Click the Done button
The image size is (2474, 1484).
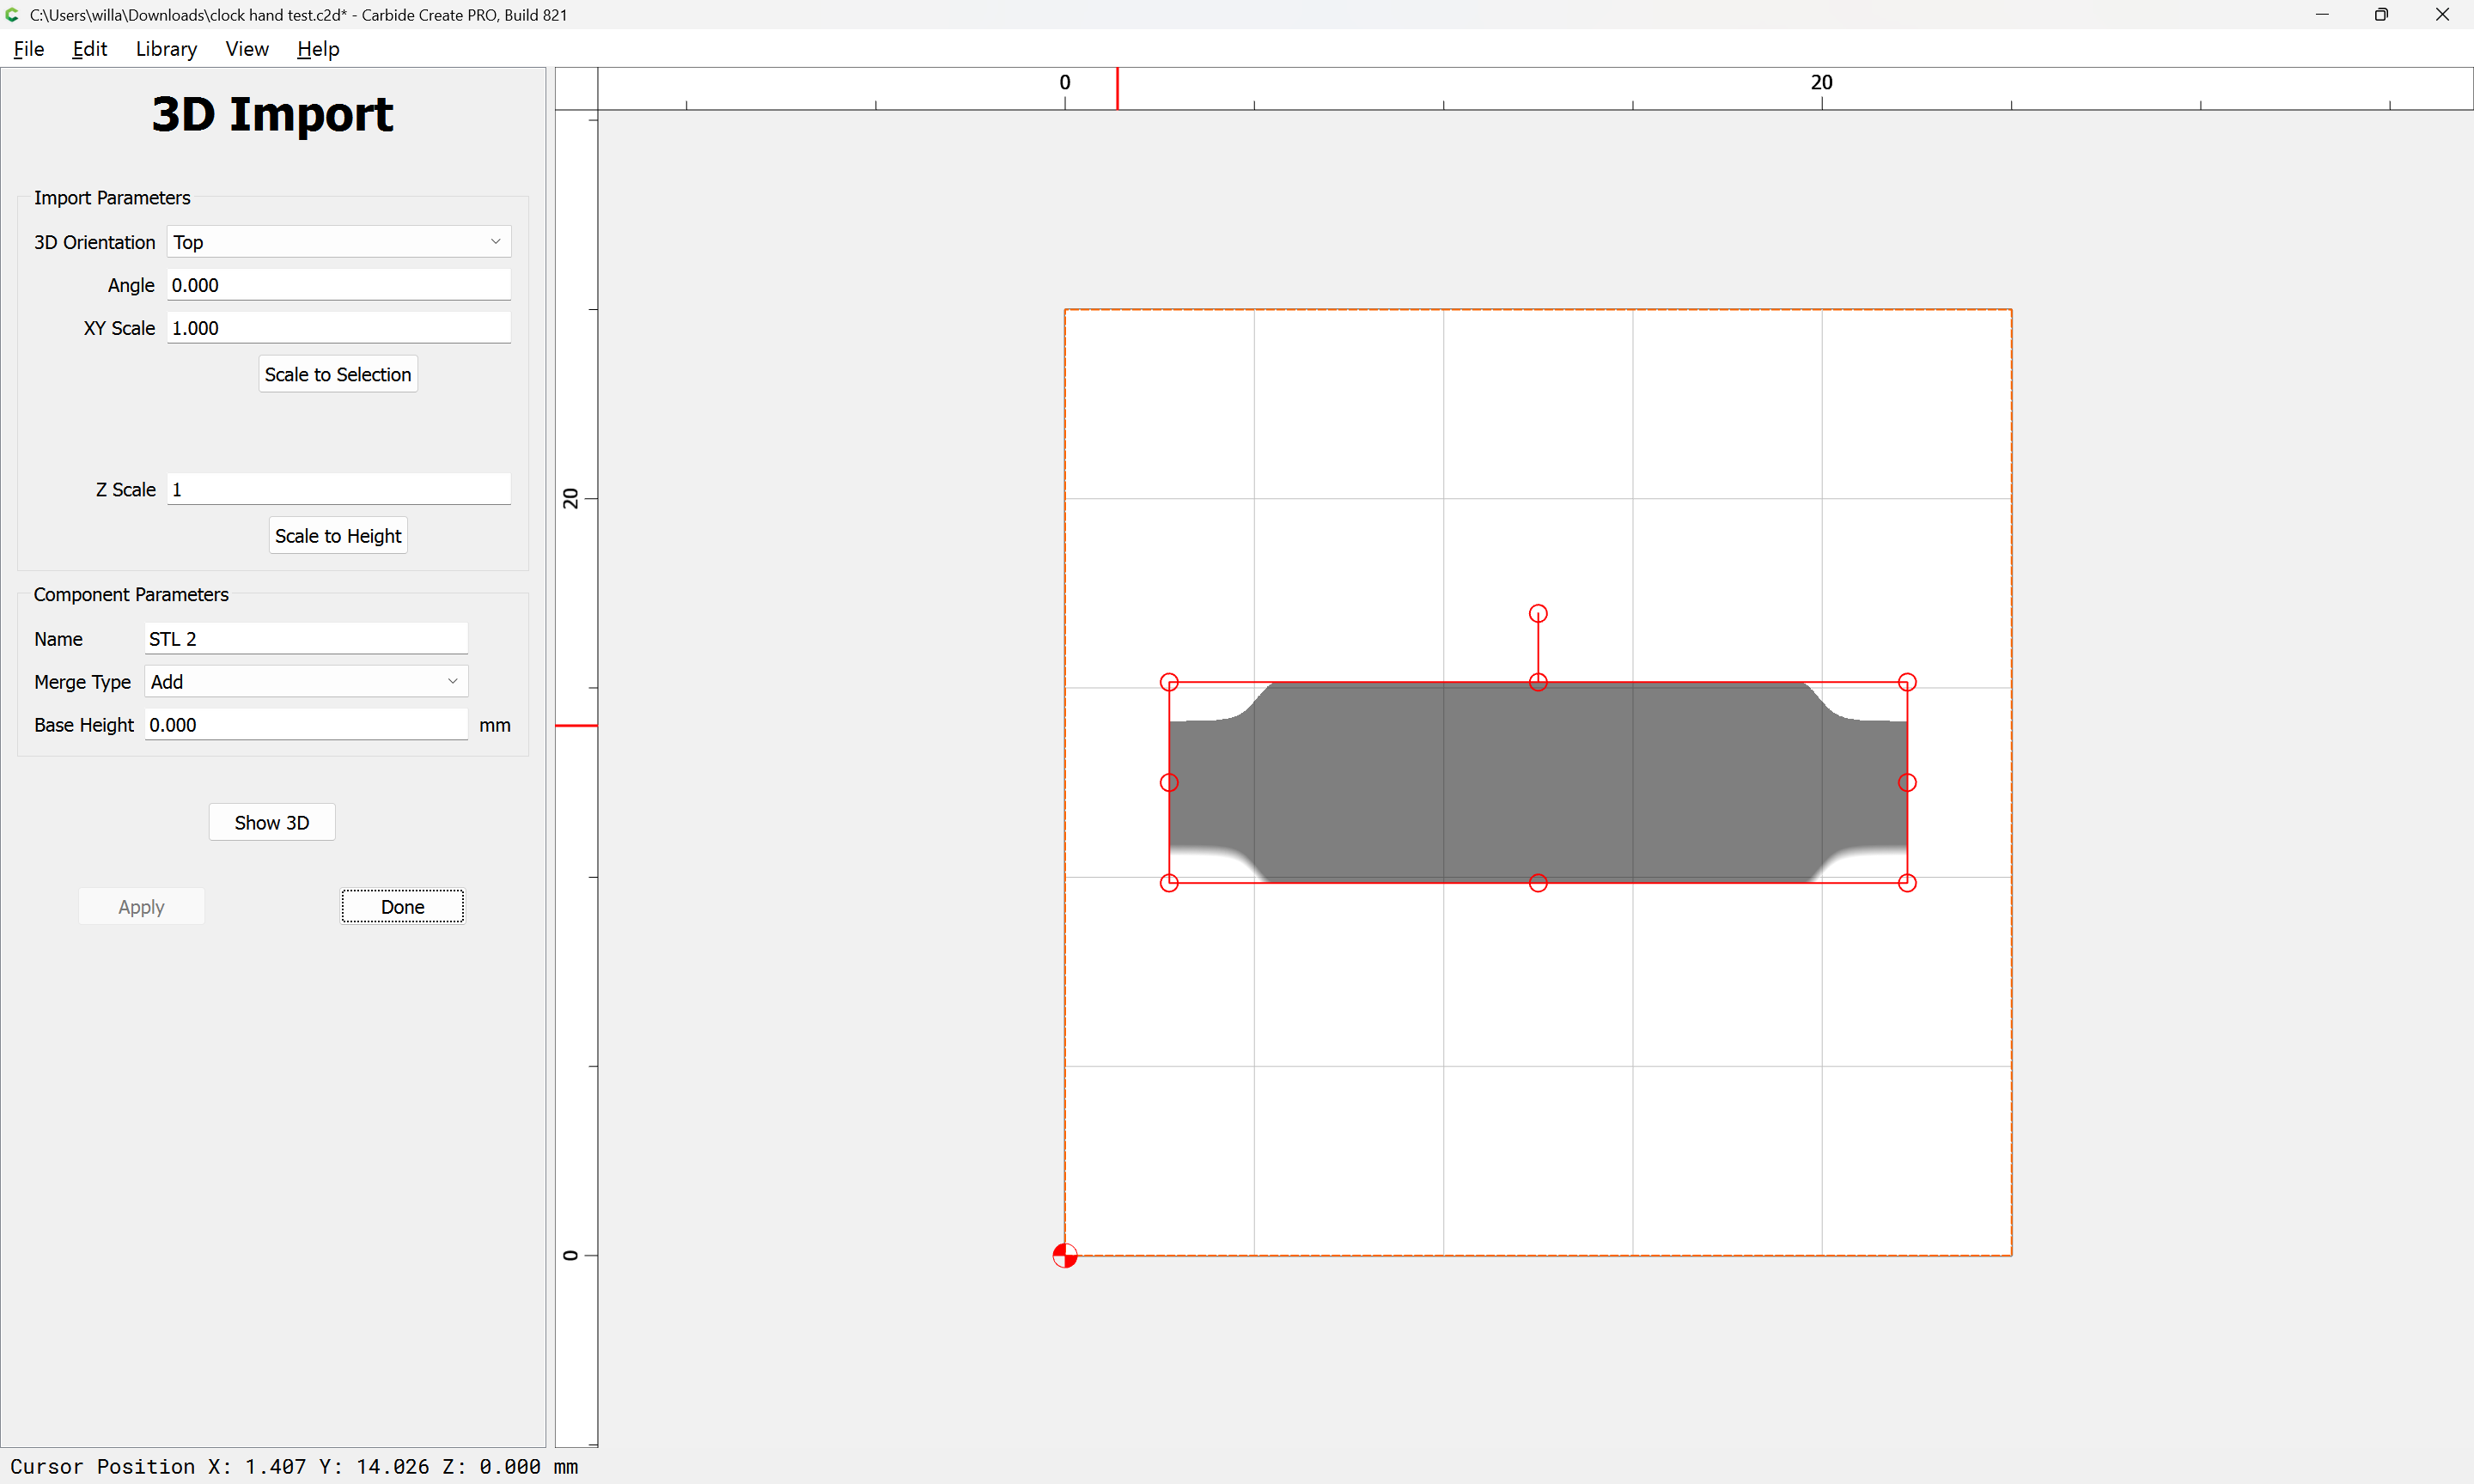click(402, 906)
